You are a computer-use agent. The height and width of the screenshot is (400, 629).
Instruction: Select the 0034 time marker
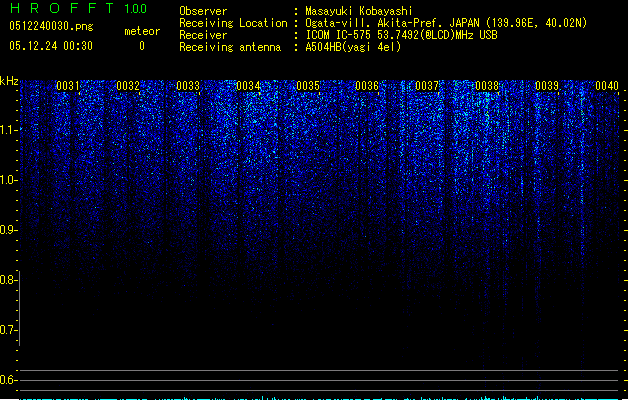point(248,86)
